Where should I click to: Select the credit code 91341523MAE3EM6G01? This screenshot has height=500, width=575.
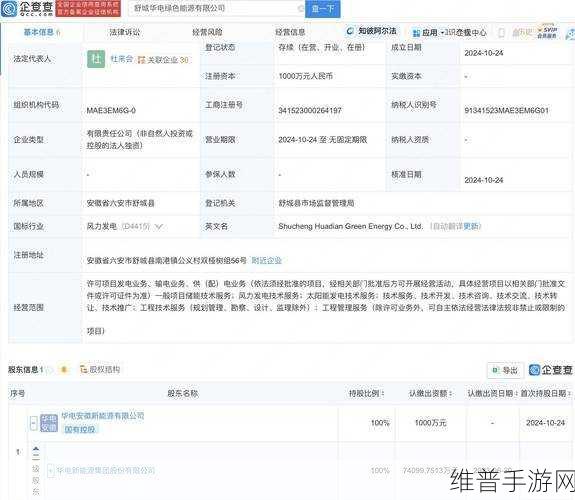506,110
